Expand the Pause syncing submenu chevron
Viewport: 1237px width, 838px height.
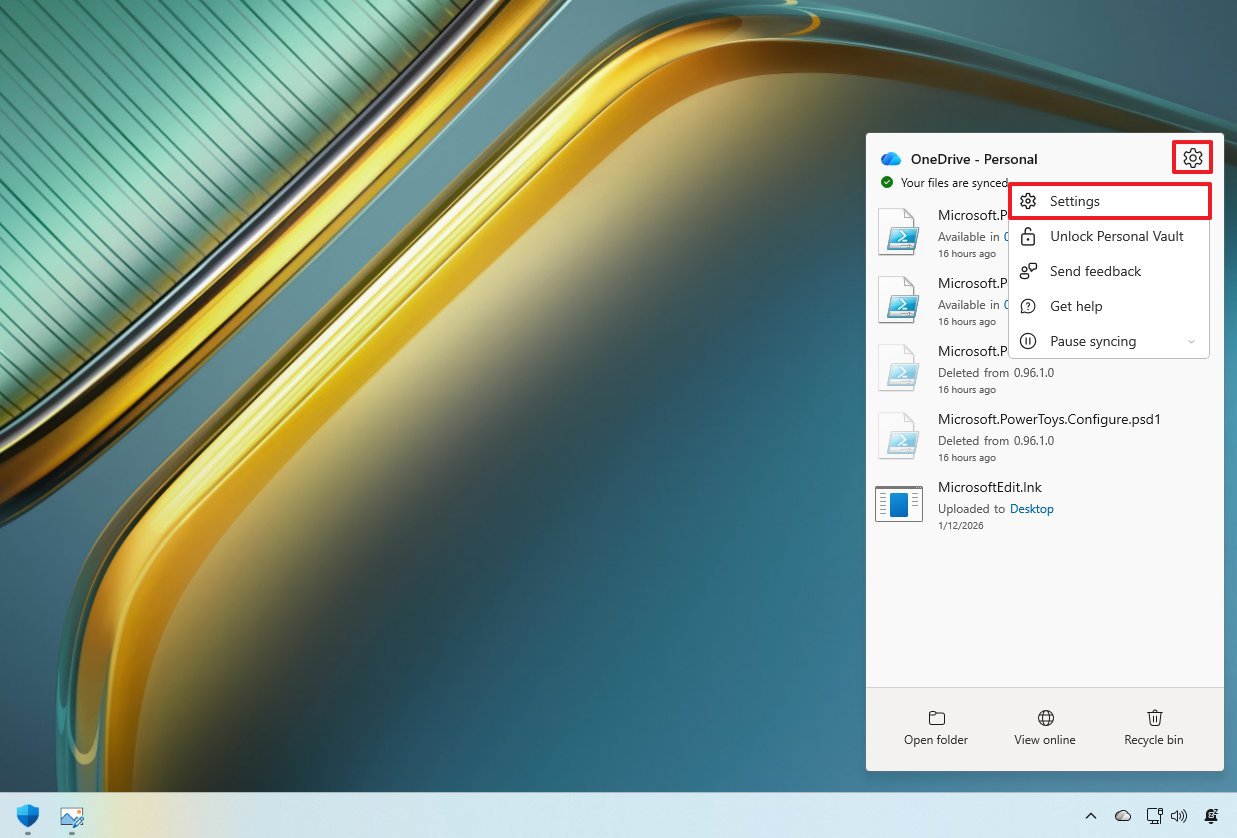(x=1191, y=342)
